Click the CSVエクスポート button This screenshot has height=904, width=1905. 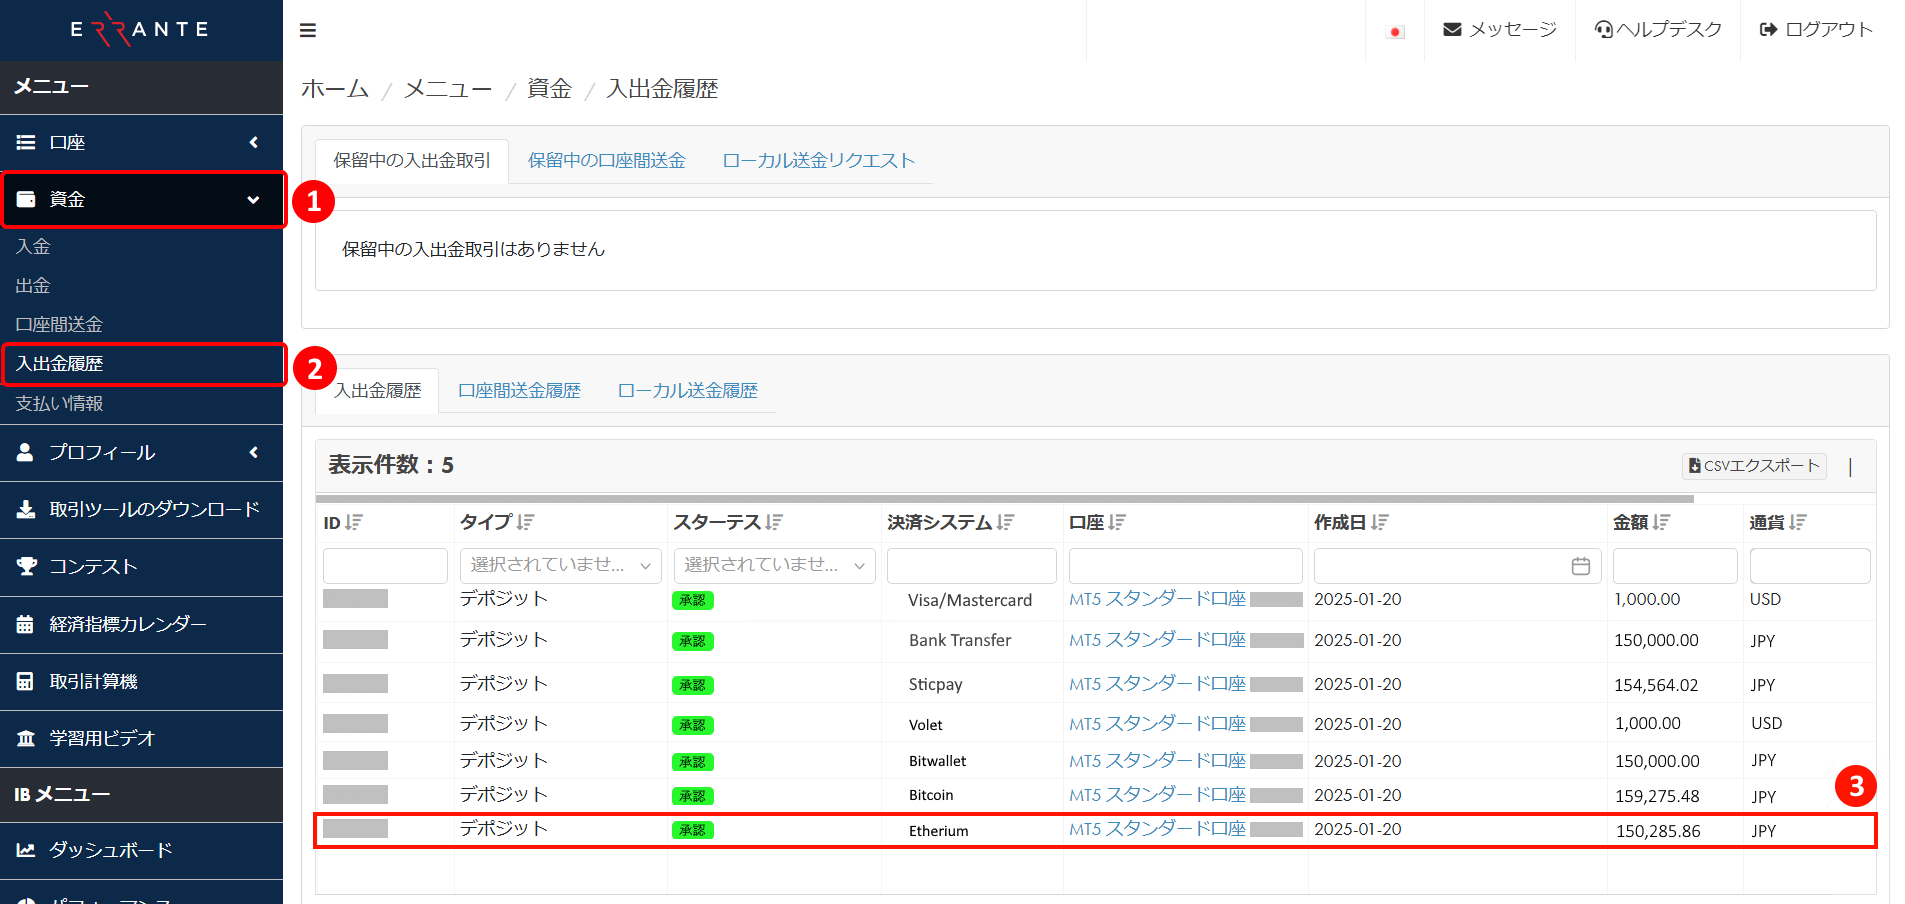click(x=1752, y=465)
